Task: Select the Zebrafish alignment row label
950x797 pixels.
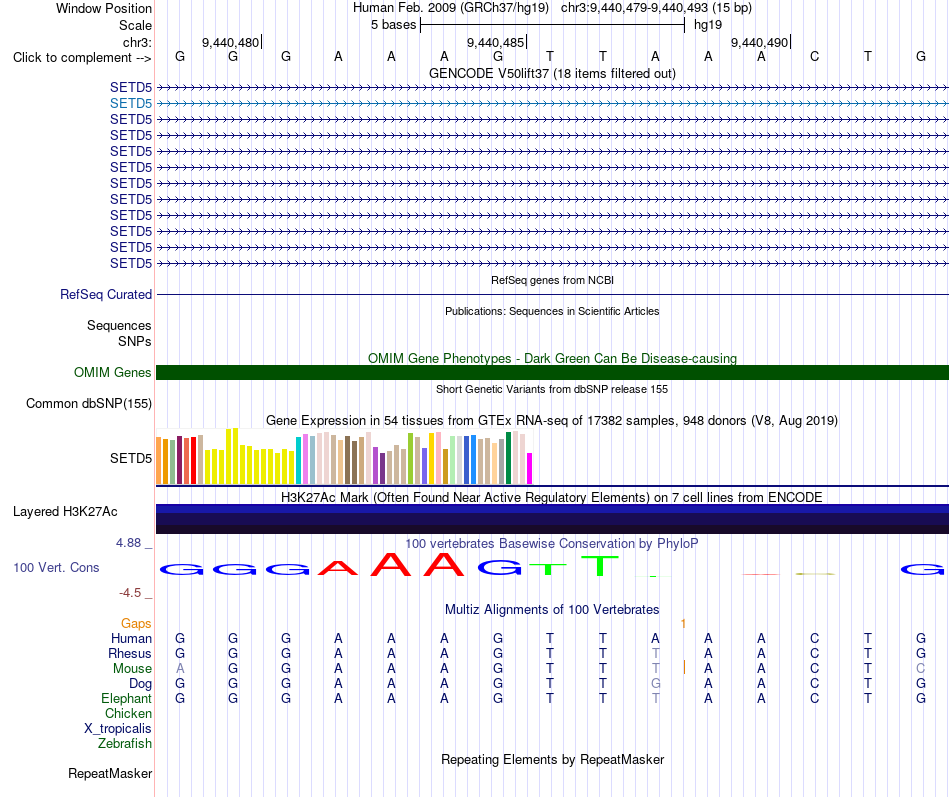Action: point(125,743)
